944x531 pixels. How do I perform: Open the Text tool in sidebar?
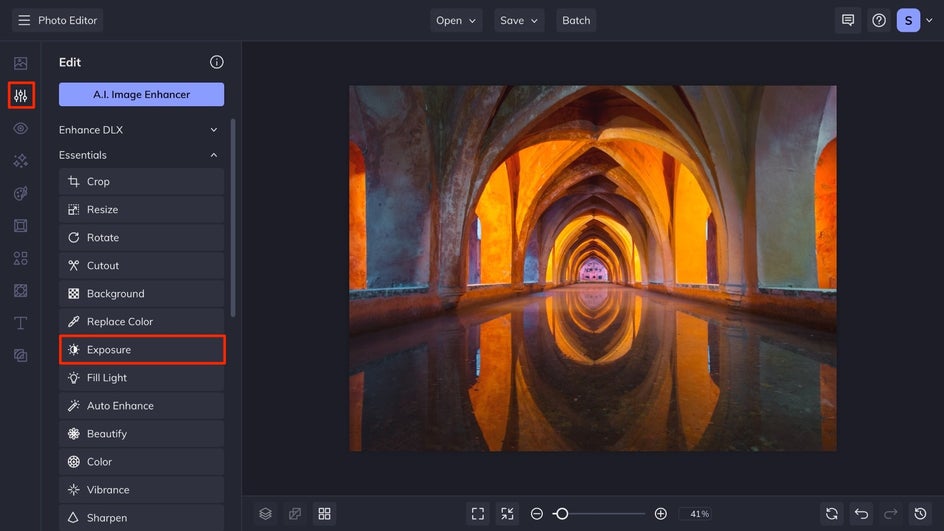click(20, 323)
